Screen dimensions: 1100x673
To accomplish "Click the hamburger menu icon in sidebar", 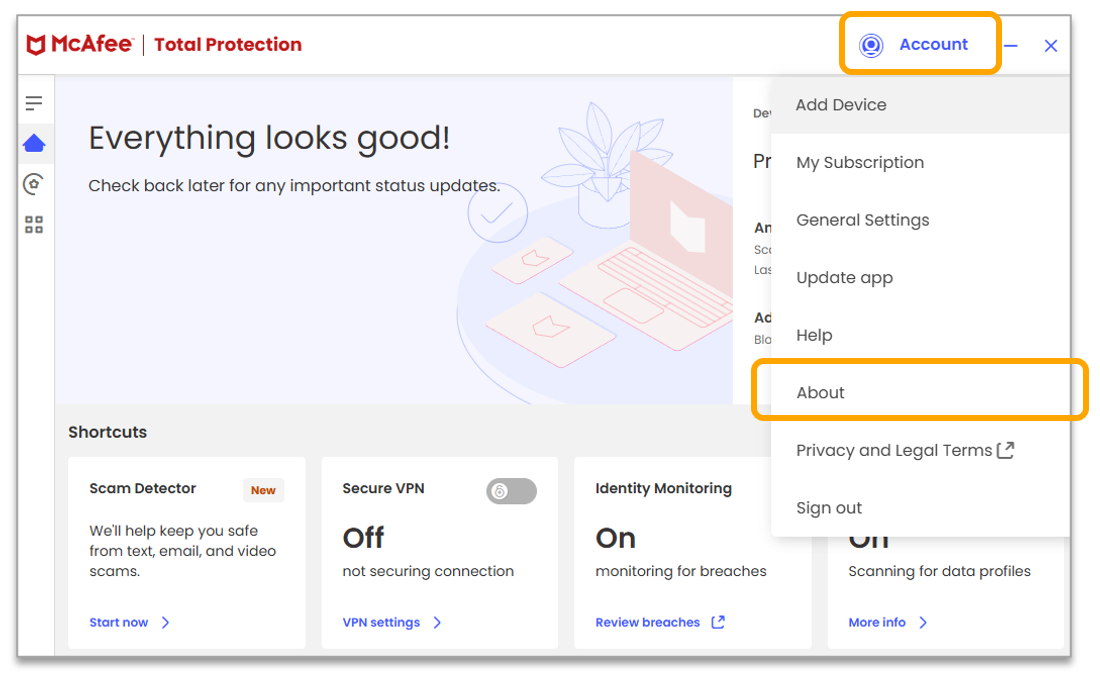I will click(34, 103).
